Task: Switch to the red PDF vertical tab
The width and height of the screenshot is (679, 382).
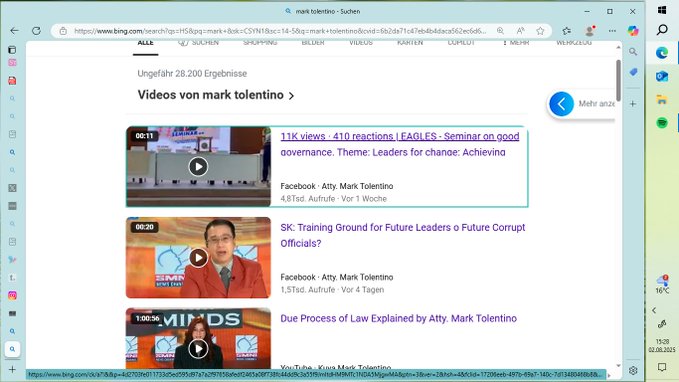Action: pos(12,81)
